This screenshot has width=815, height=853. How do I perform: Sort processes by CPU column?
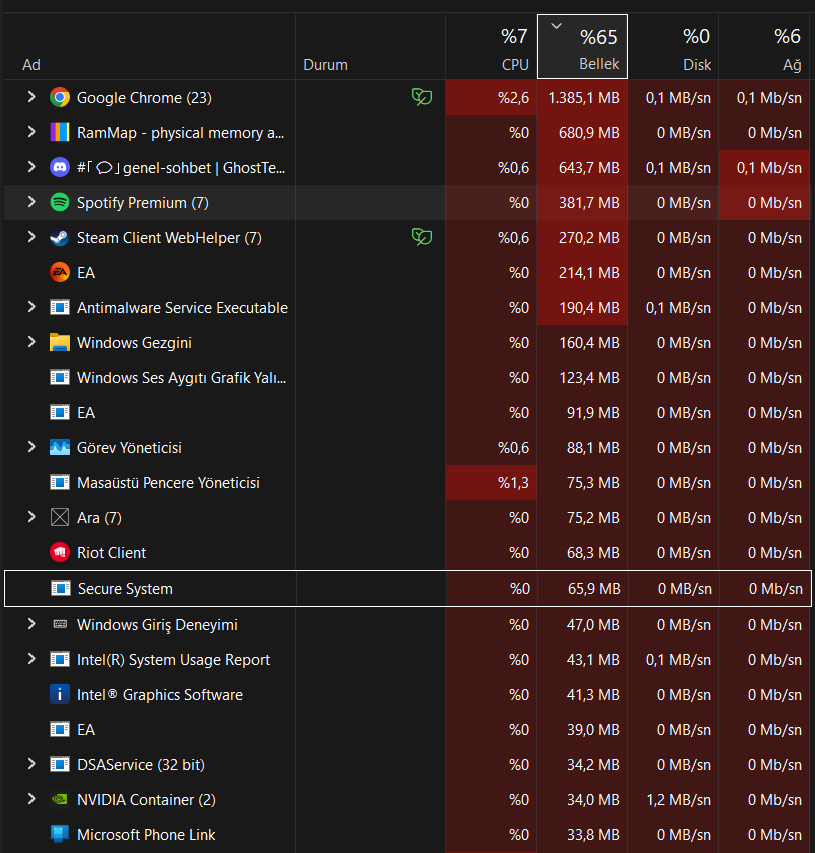pyautogui.click(x=491, y=48)
